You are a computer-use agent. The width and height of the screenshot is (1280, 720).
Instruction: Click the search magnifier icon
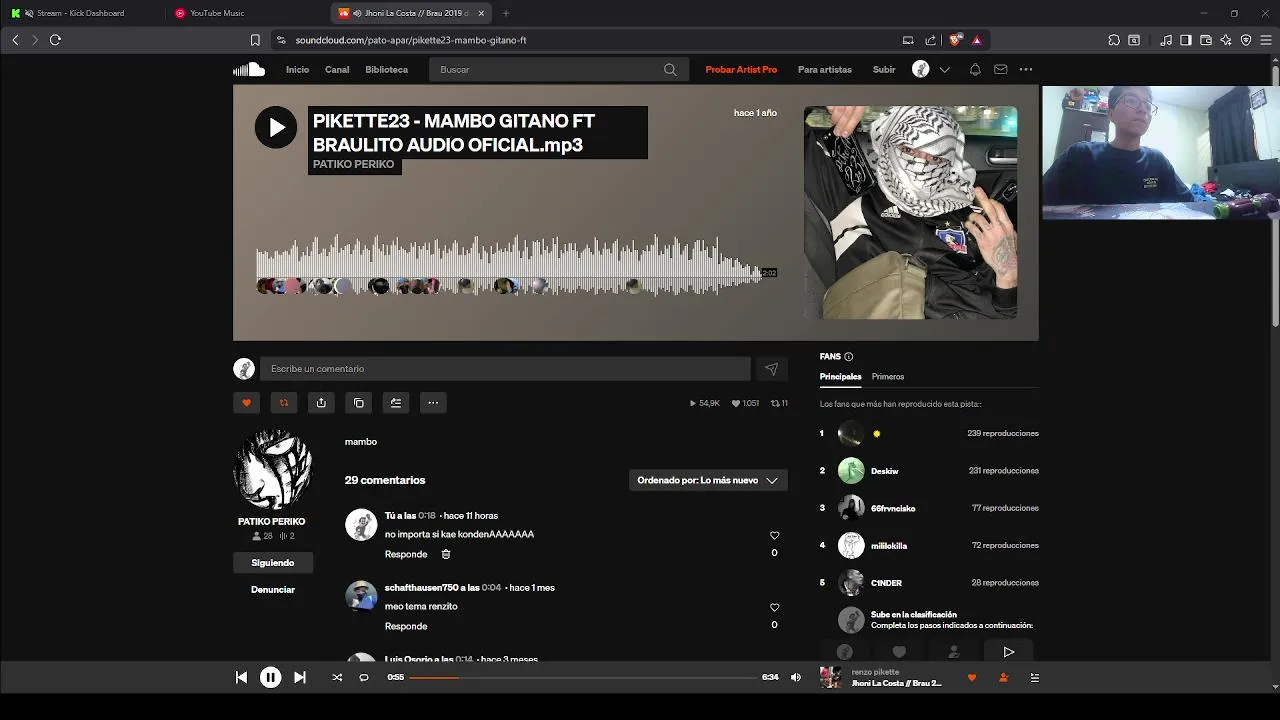(670, 70)
